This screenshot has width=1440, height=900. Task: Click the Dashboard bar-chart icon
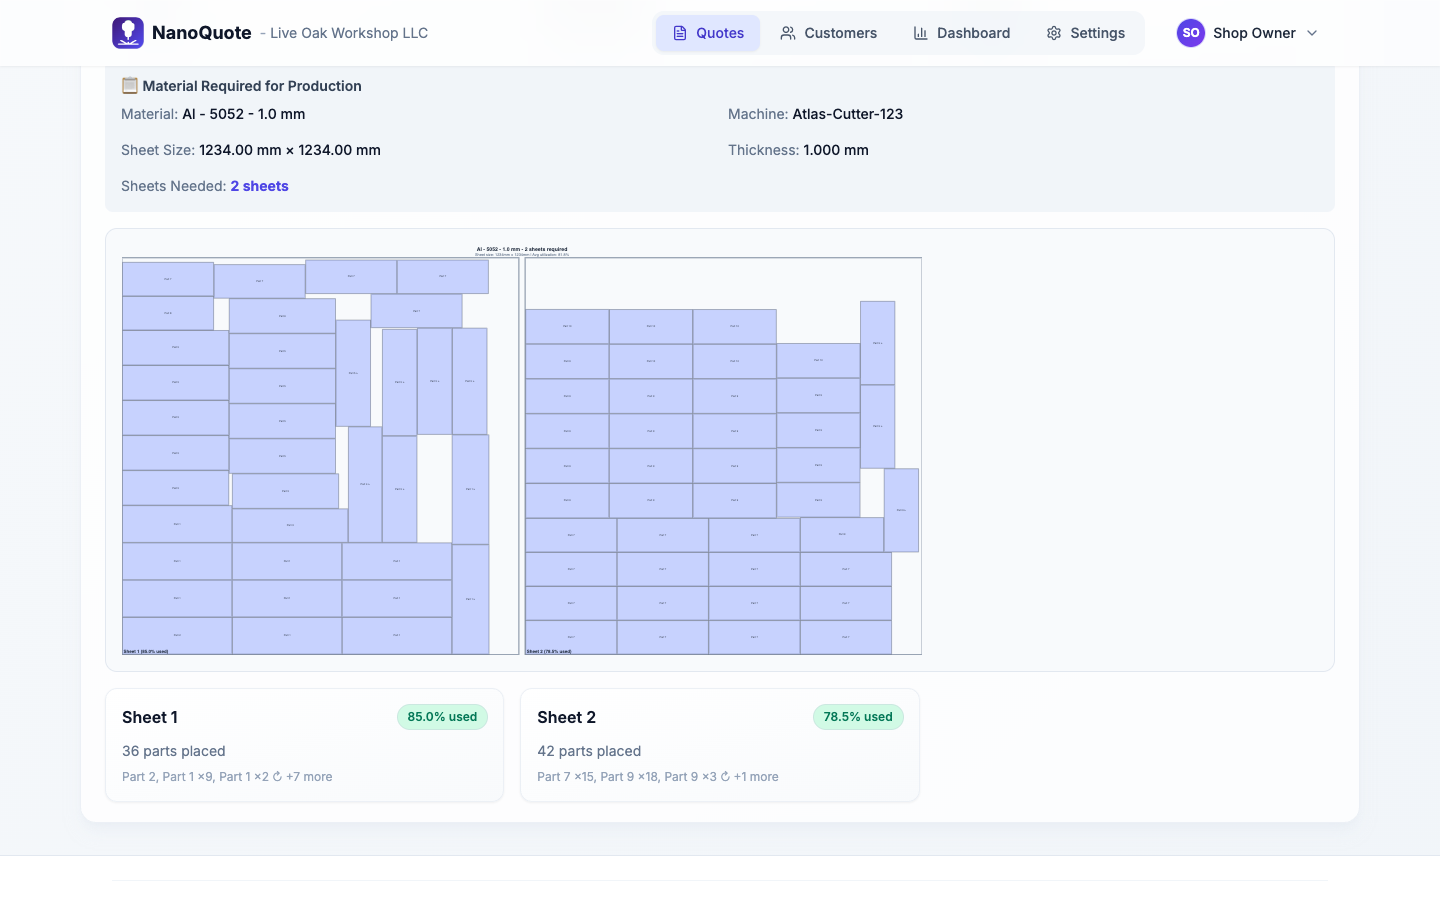tap(919, 32)
